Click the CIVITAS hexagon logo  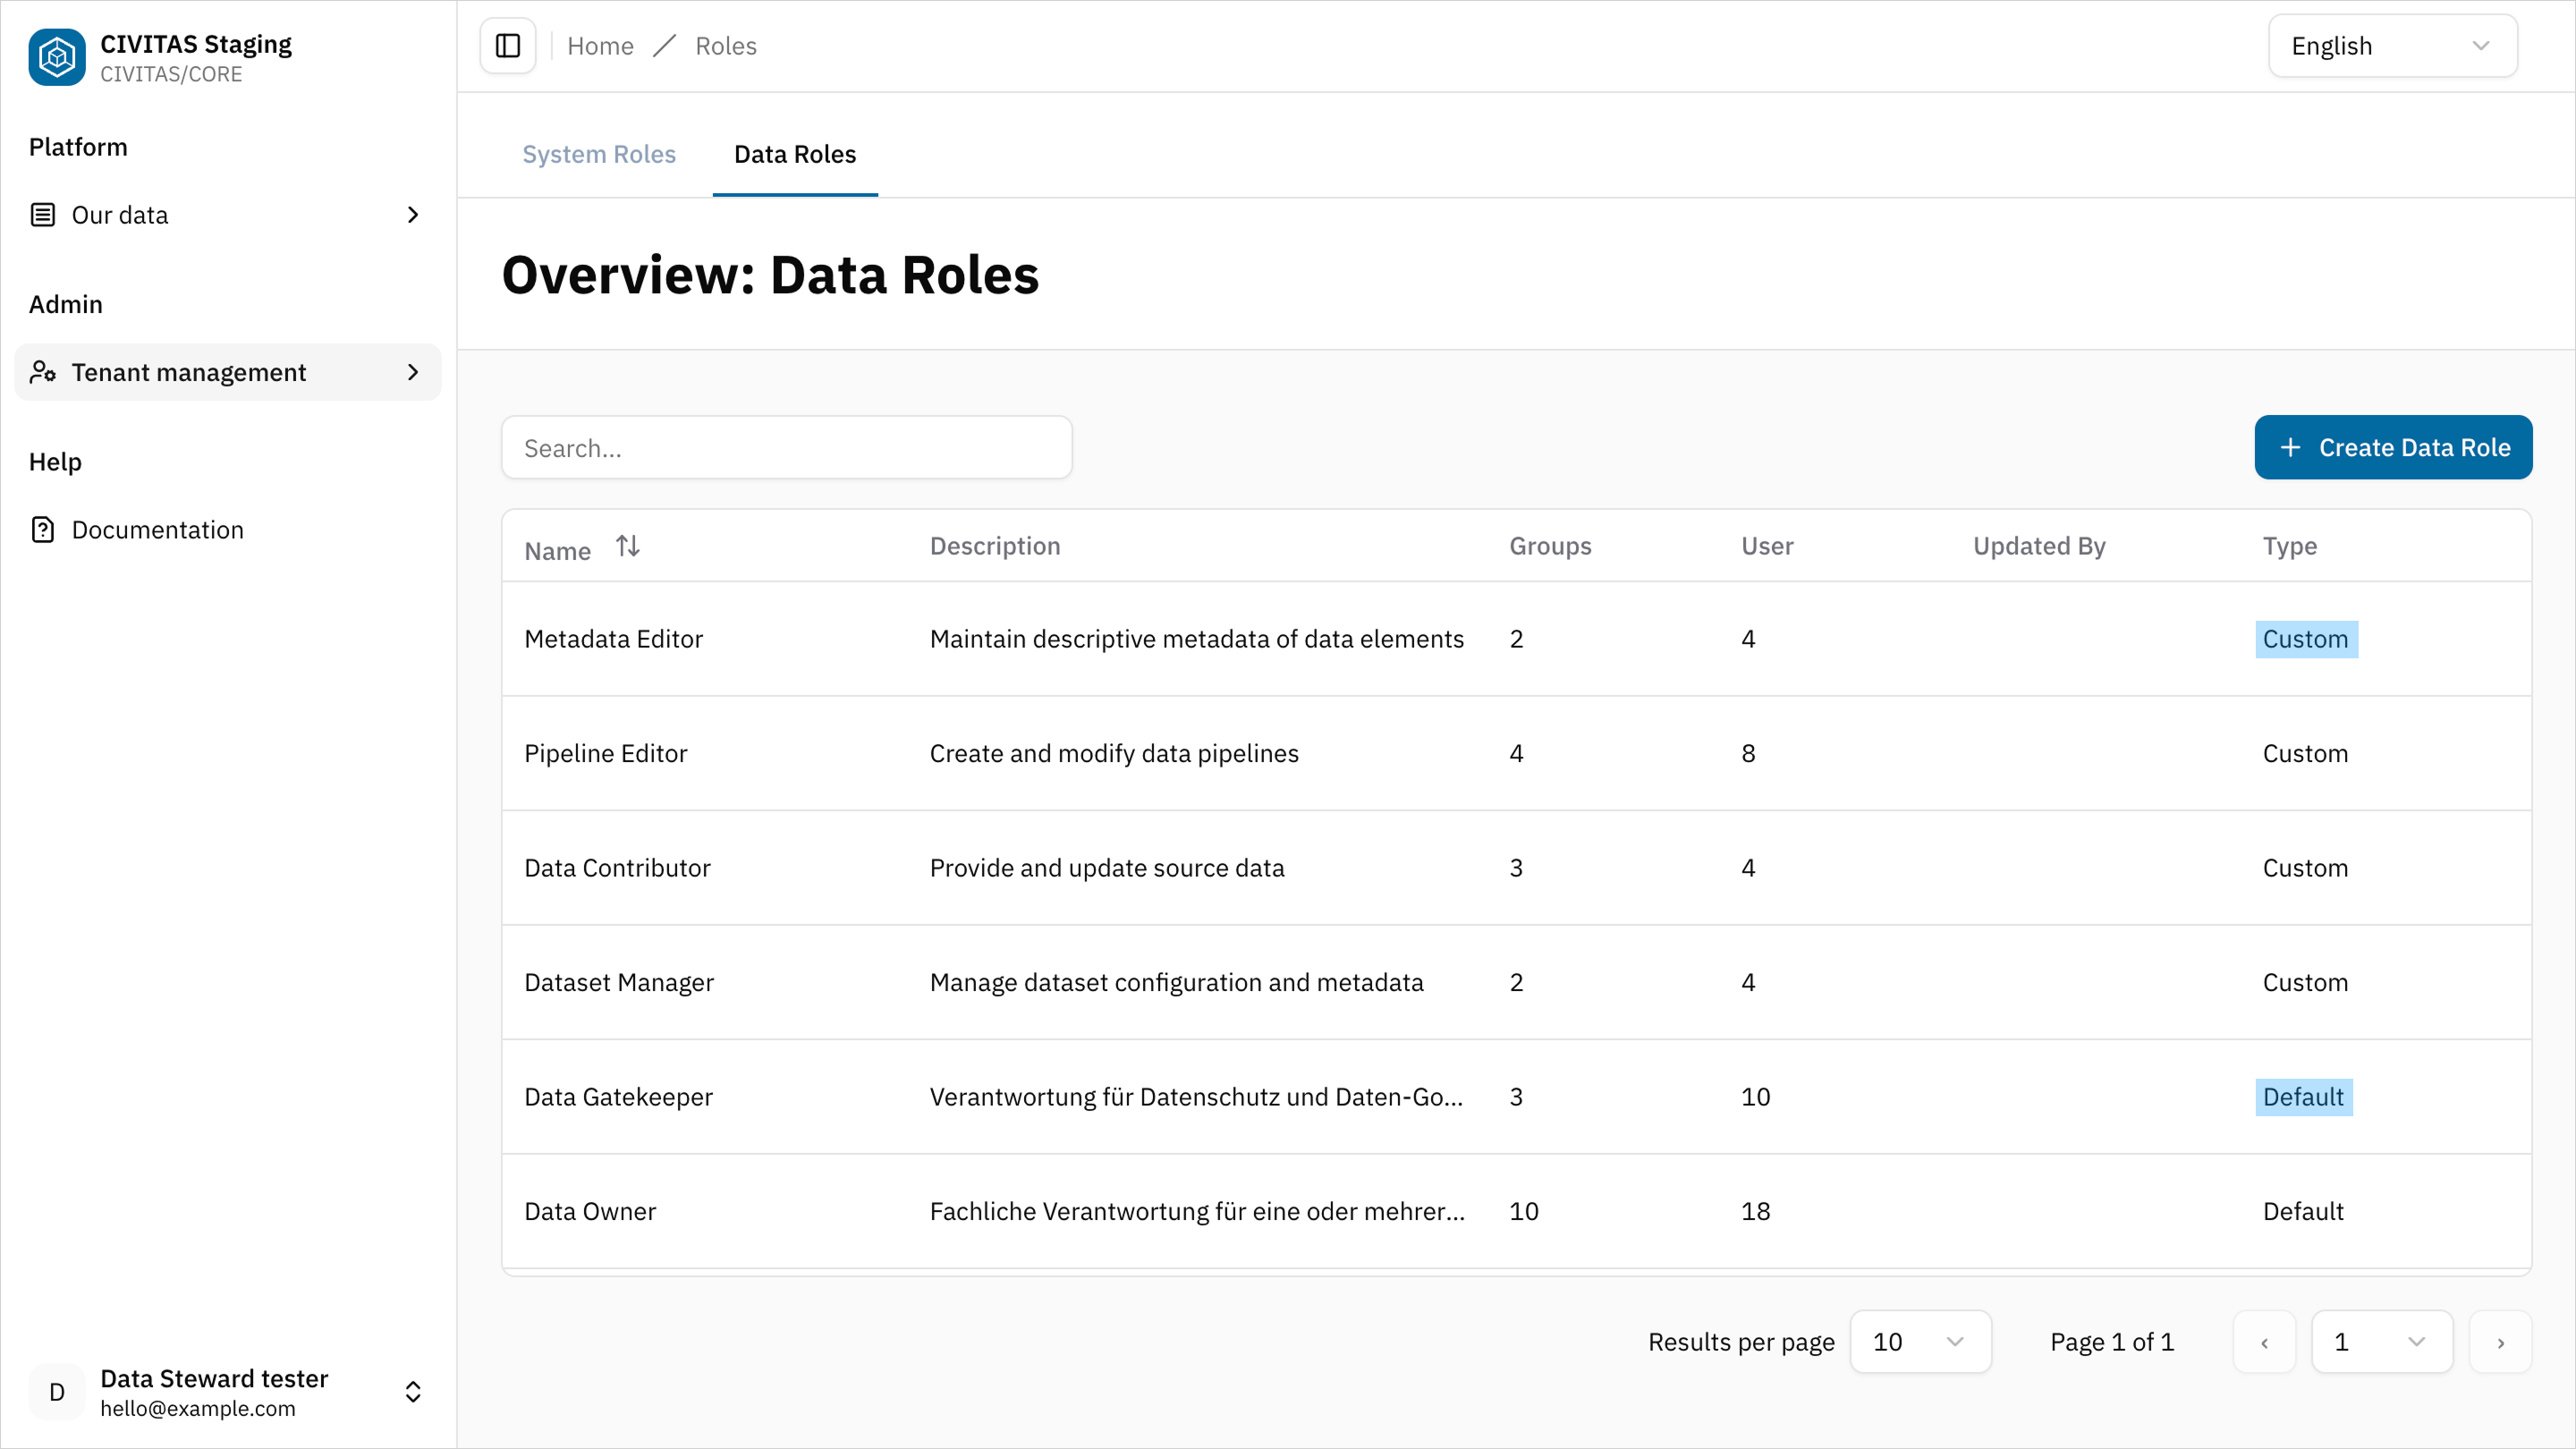point(56,57)
